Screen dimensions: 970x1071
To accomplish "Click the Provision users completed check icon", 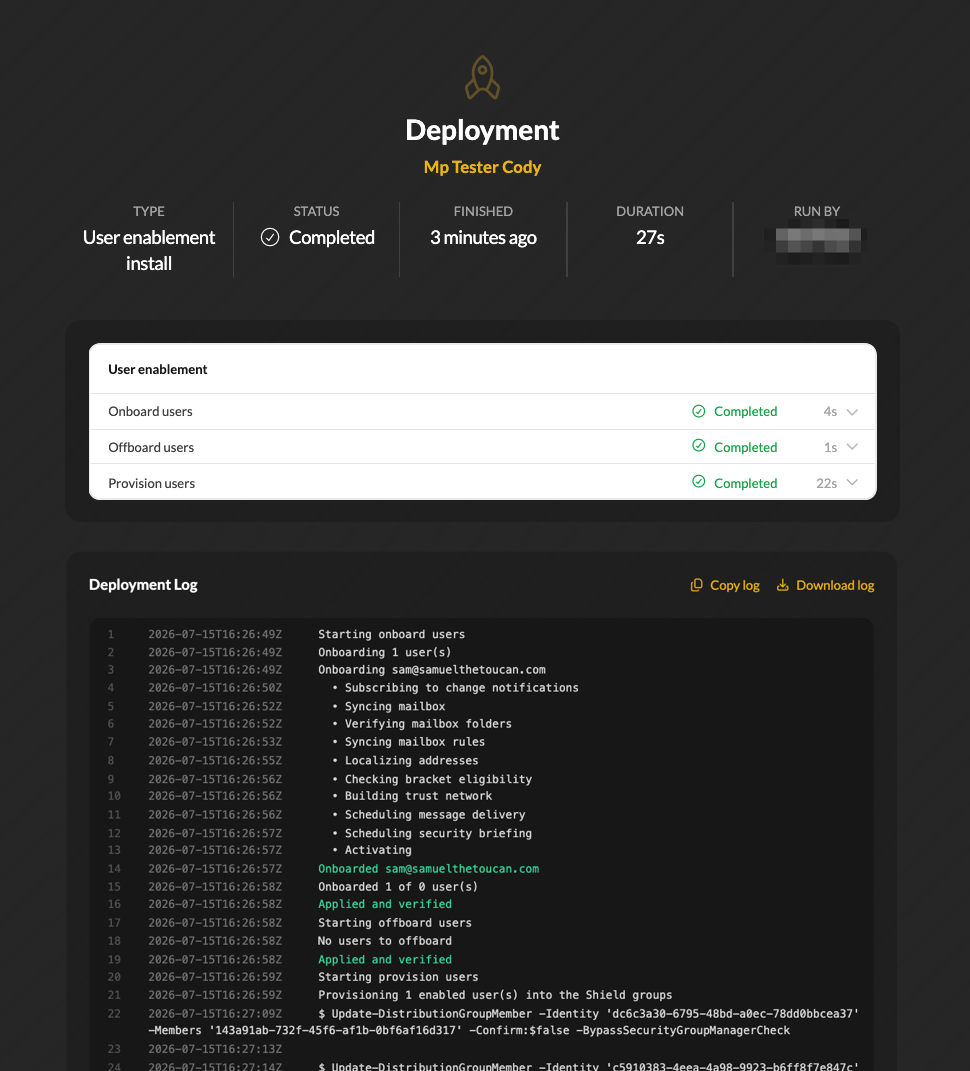I will (698, 482).
